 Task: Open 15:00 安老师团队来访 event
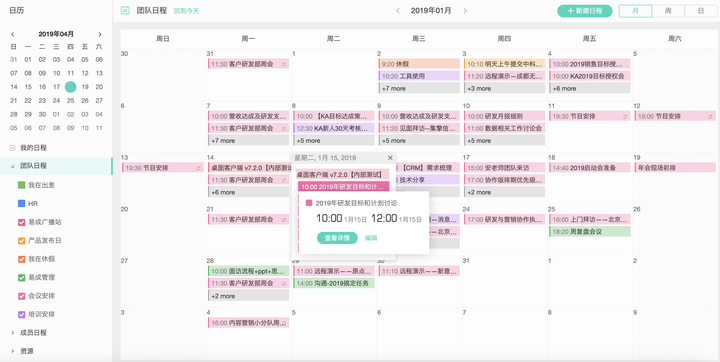(504, 168)
